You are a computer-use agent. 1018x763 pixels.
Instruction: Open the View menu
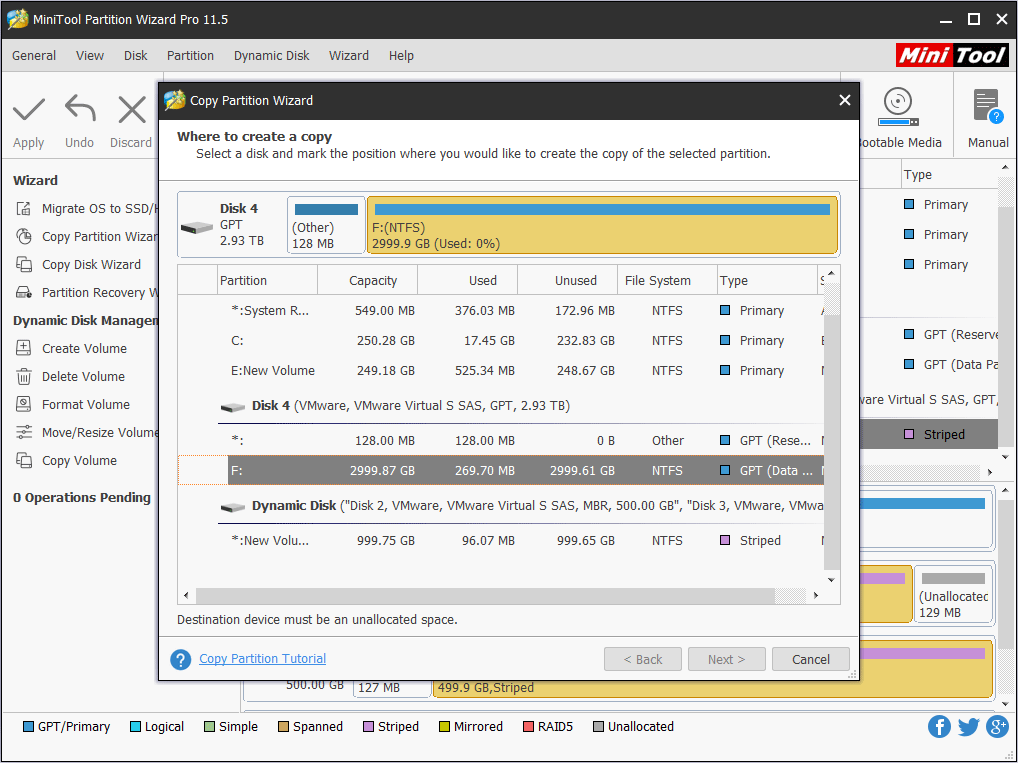point(90,56)
